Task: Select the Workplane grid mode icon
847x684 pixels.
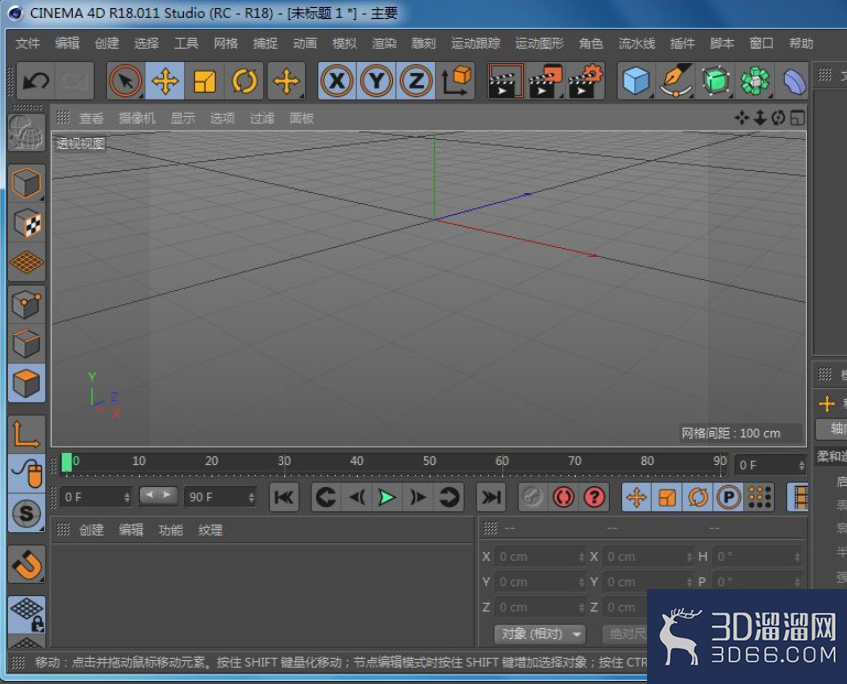Action: 26,263
